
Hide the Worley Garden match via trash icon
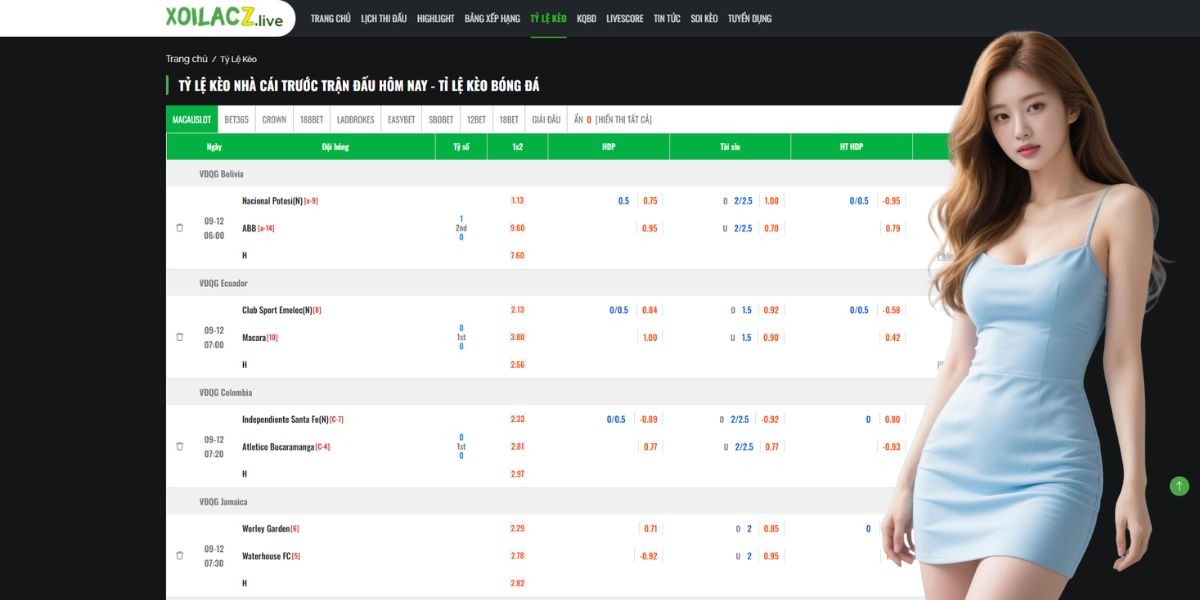(180, 555)
